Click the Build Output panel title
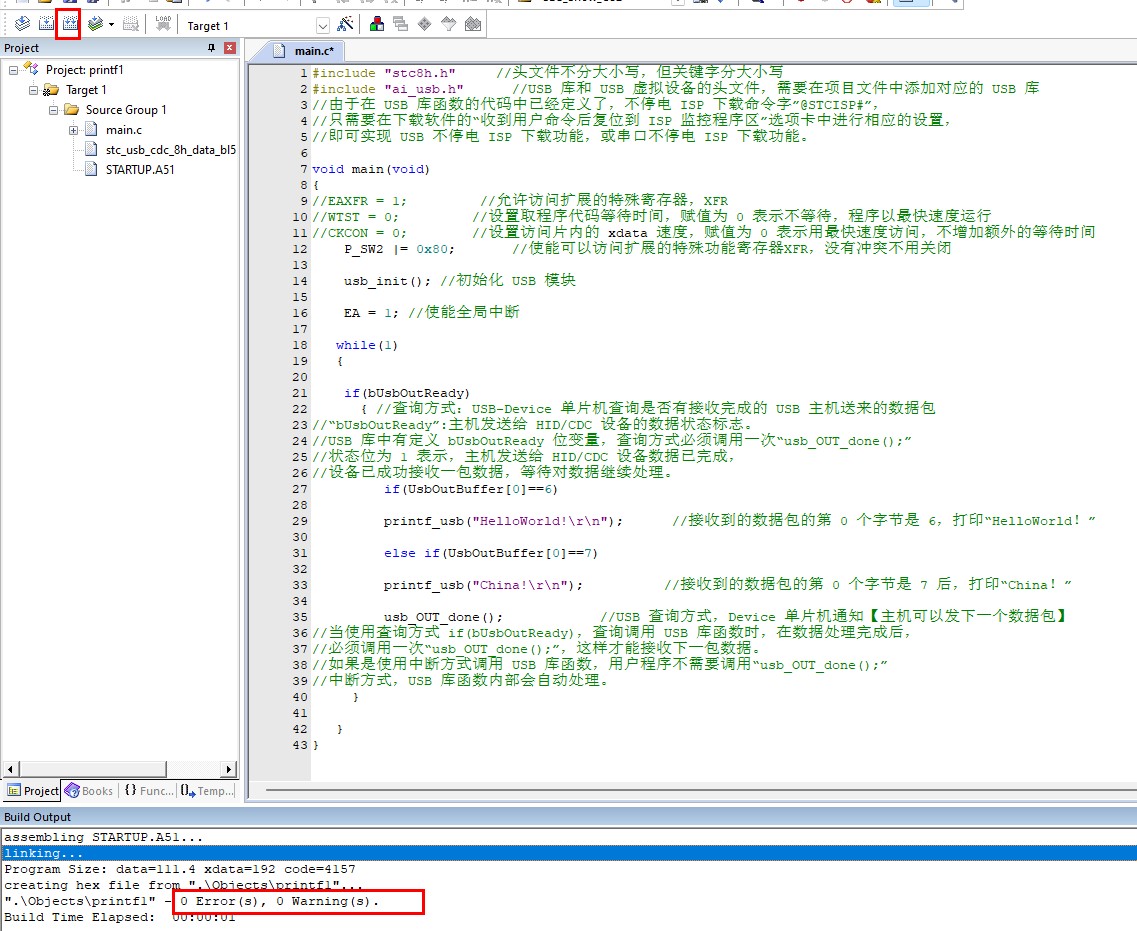The width and height of the screenshot is (1137, 931). pyautogui.click(x=38, y=817)
